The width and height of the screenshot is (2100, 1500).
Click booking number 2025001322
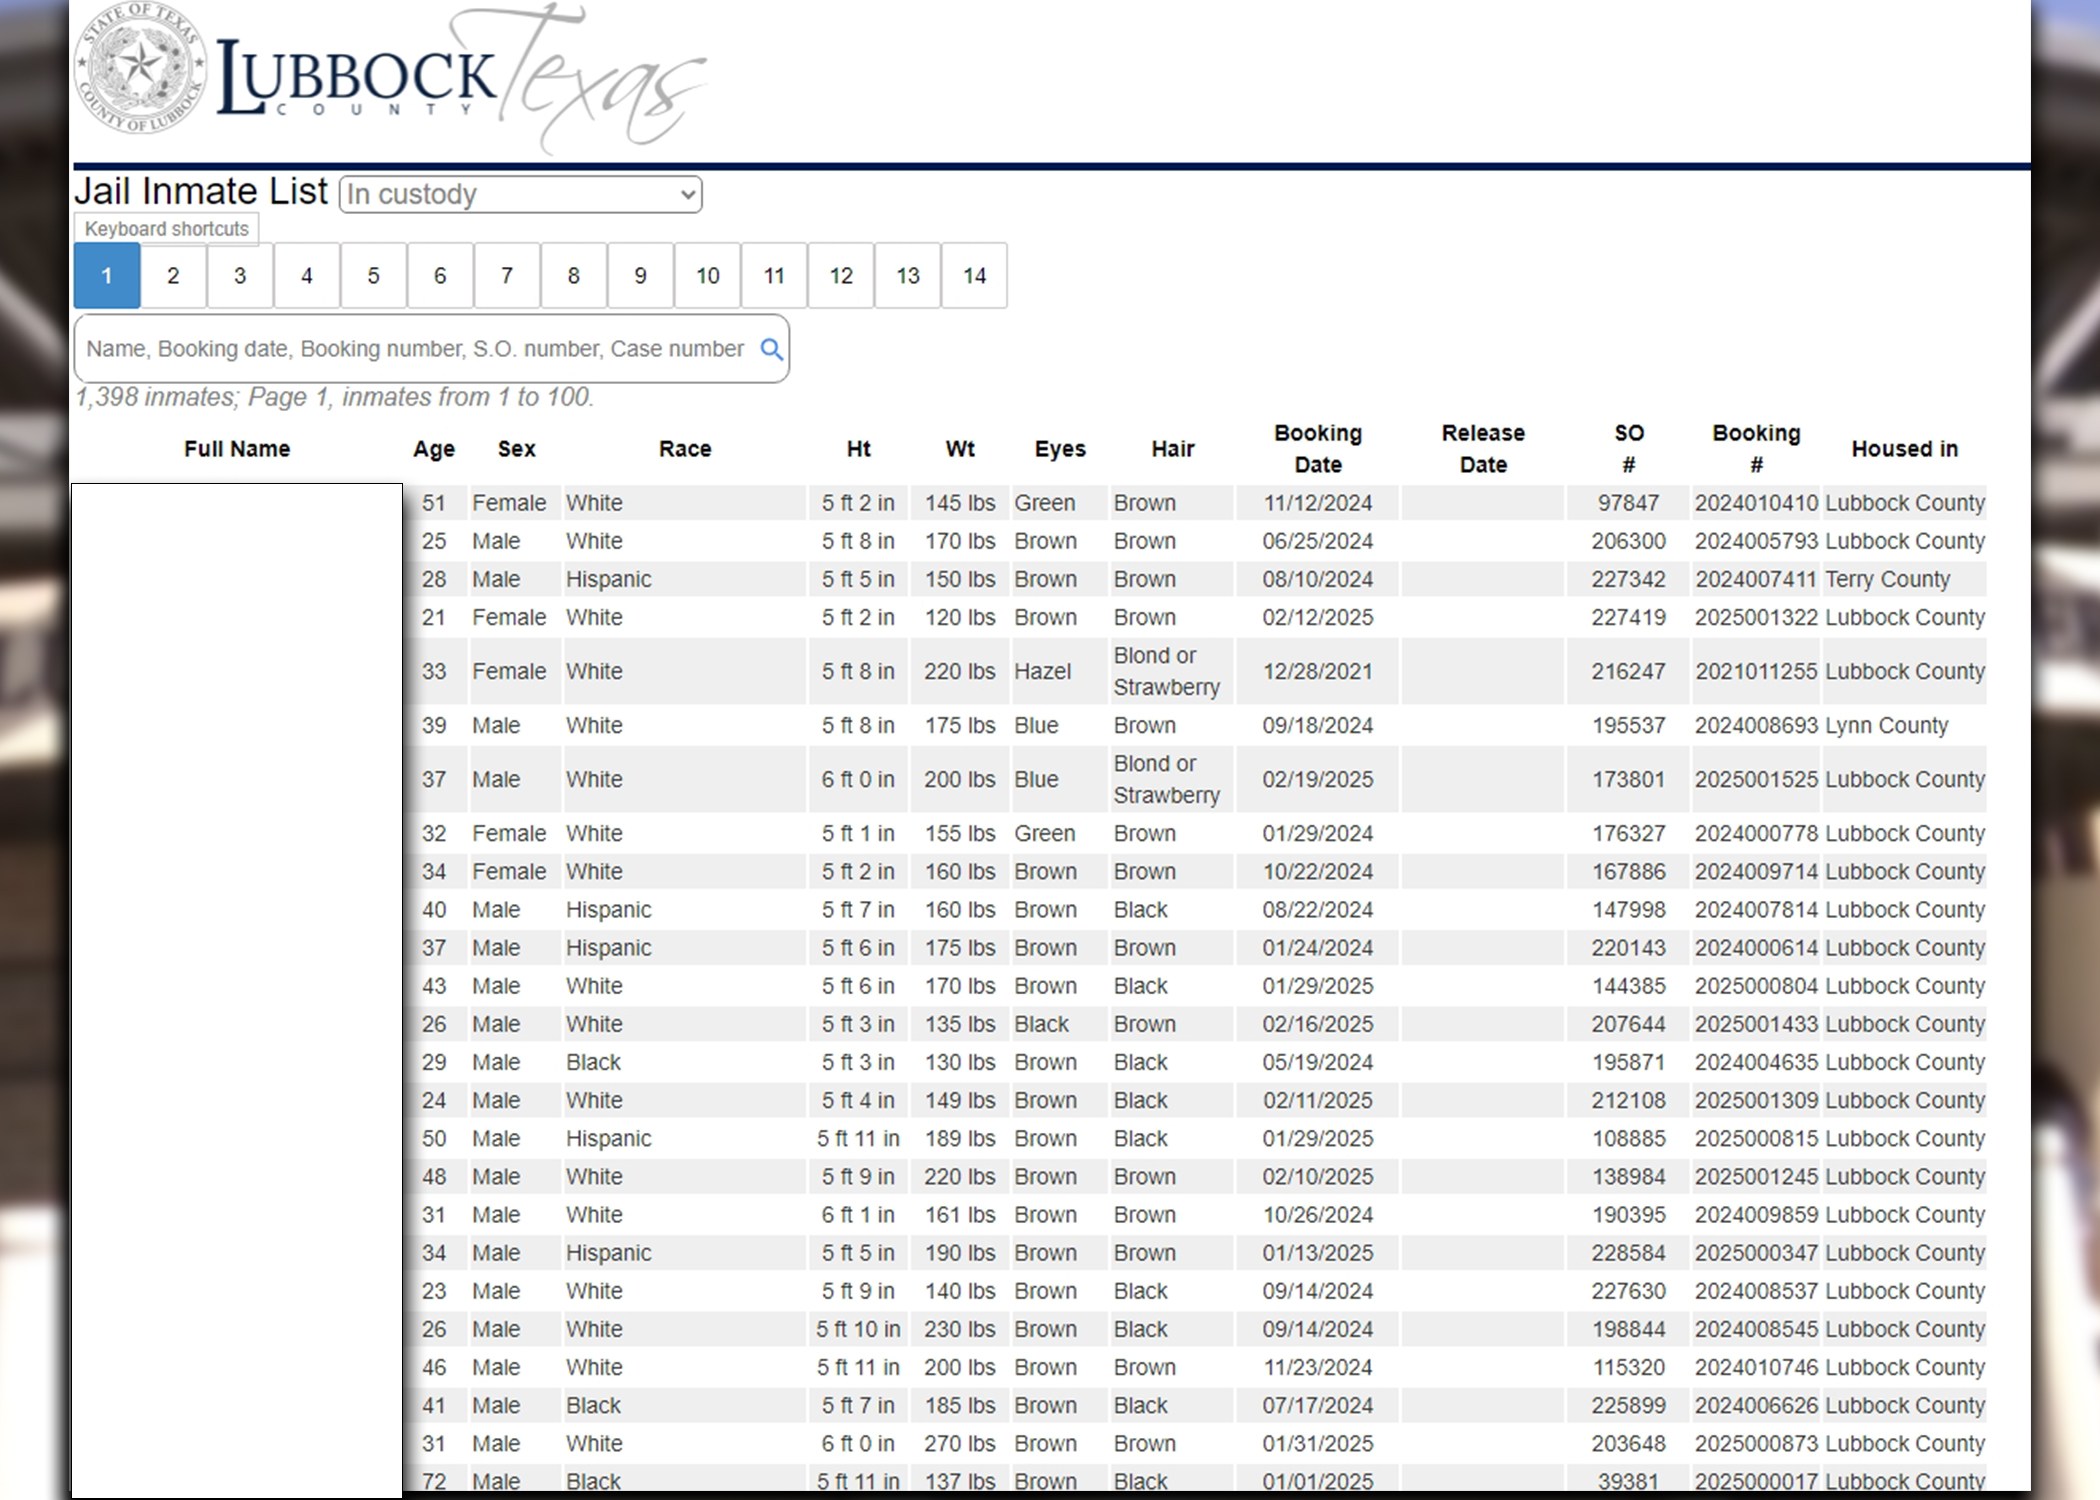point(1756,617)
